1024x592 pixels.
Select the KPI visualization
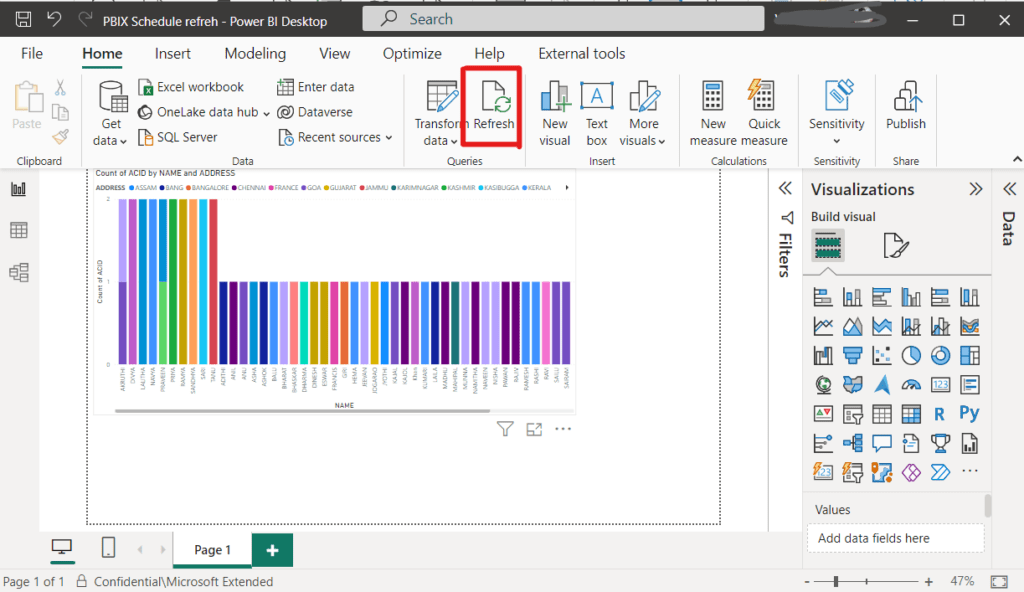coord(824,414)
